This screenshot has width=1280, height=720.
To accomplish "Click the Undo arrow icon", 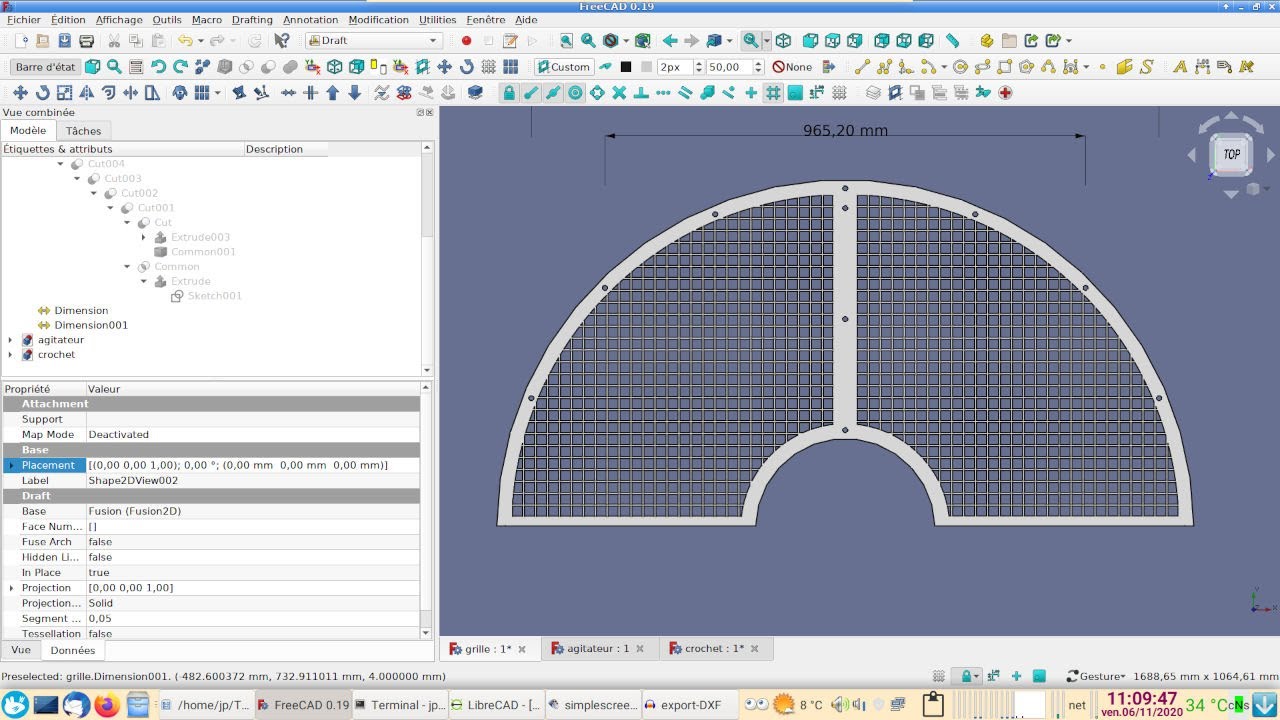I will [184, 41].
